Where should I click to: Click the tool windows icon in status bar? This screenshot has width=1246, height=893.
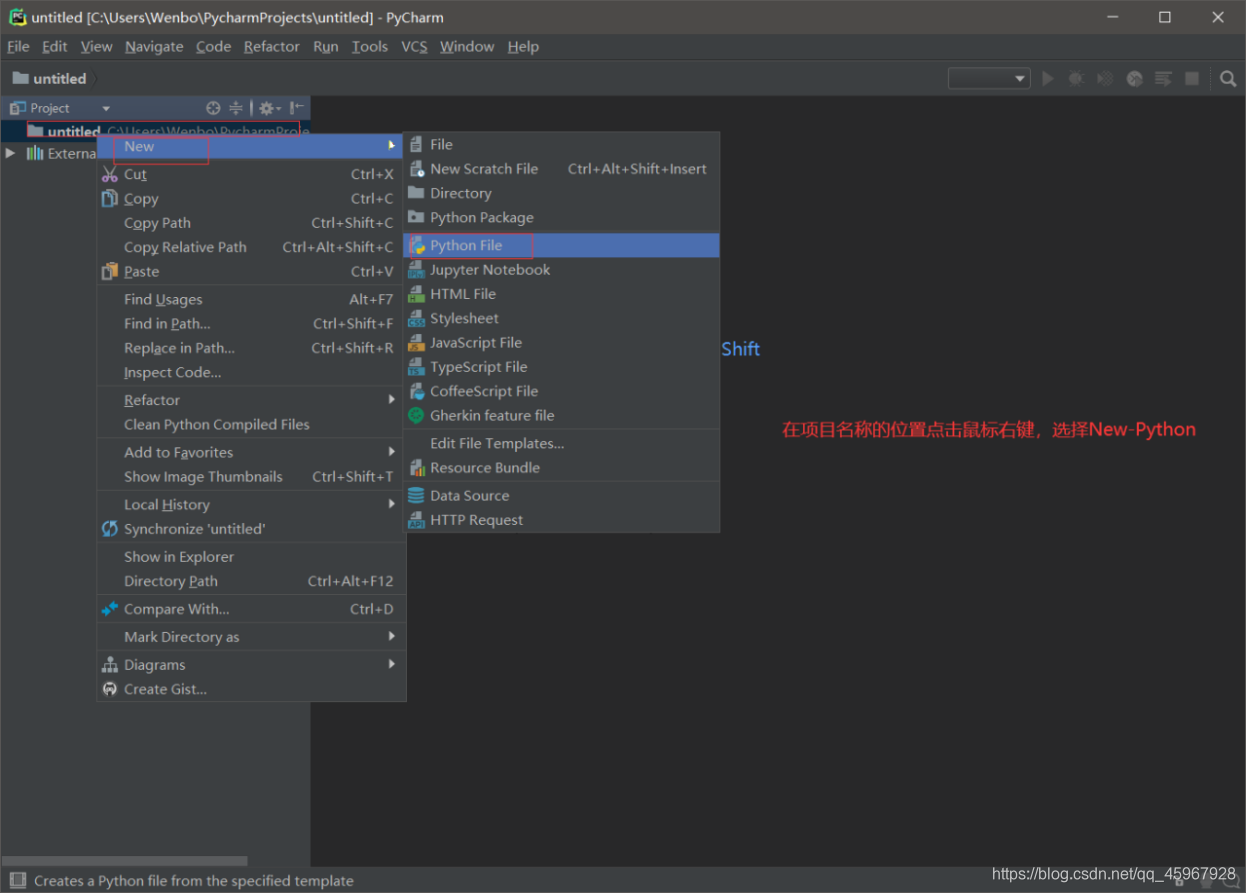(17, 881)
